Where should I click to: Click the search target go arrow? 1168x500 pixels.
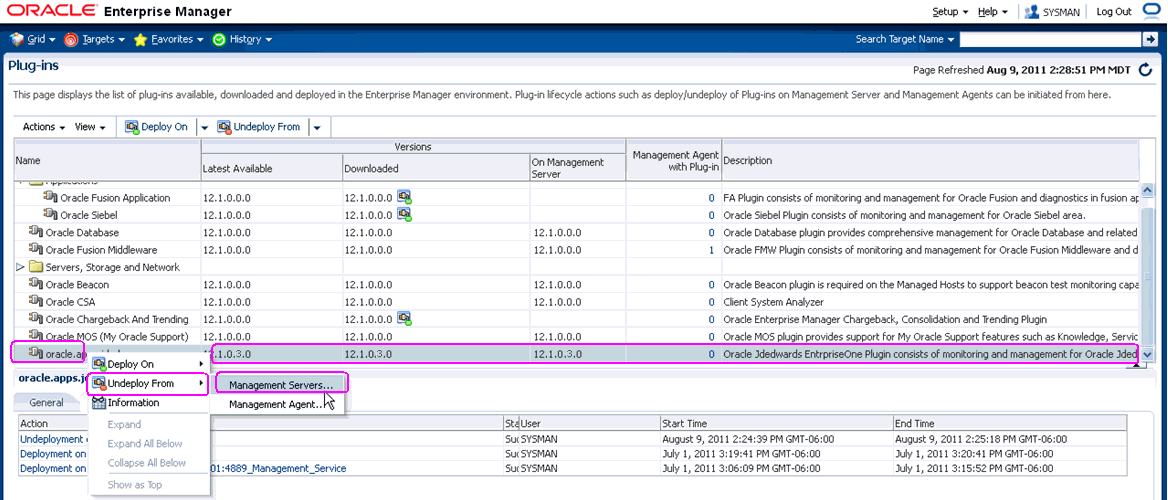tap(1149, 39)
